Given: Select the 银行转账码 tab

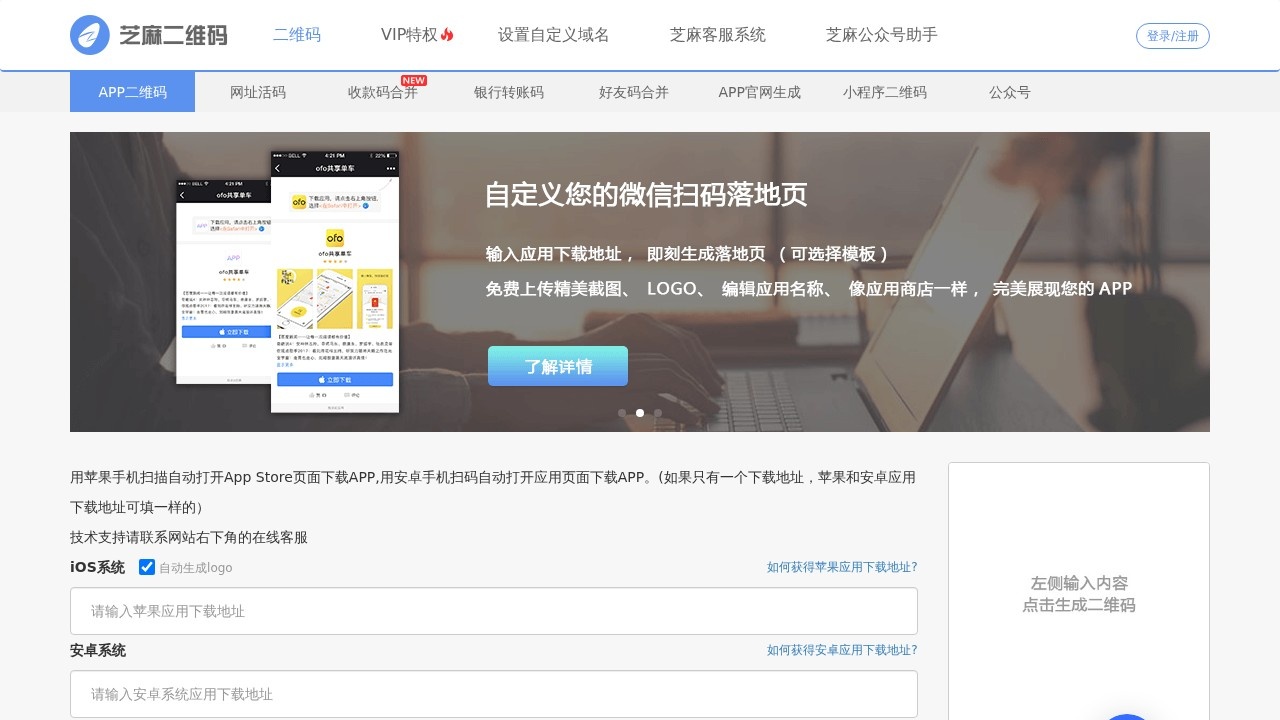Looking at the screenshot, I should pyautogui.click(x=509, y=92).
